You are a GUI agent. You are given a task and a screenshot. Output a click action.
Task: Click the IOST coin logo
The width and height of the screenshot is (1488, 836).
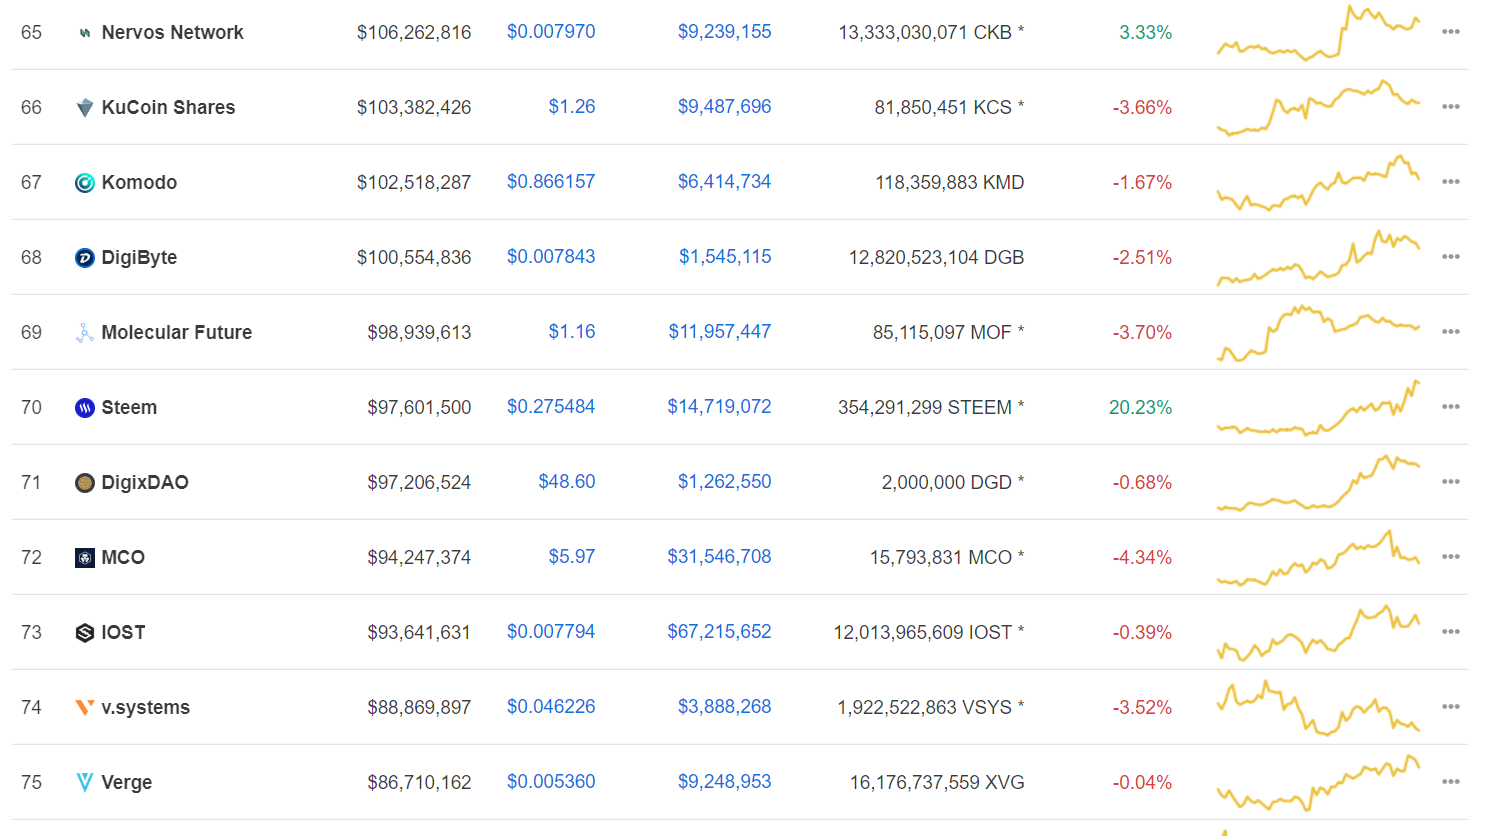pos(85,632)
